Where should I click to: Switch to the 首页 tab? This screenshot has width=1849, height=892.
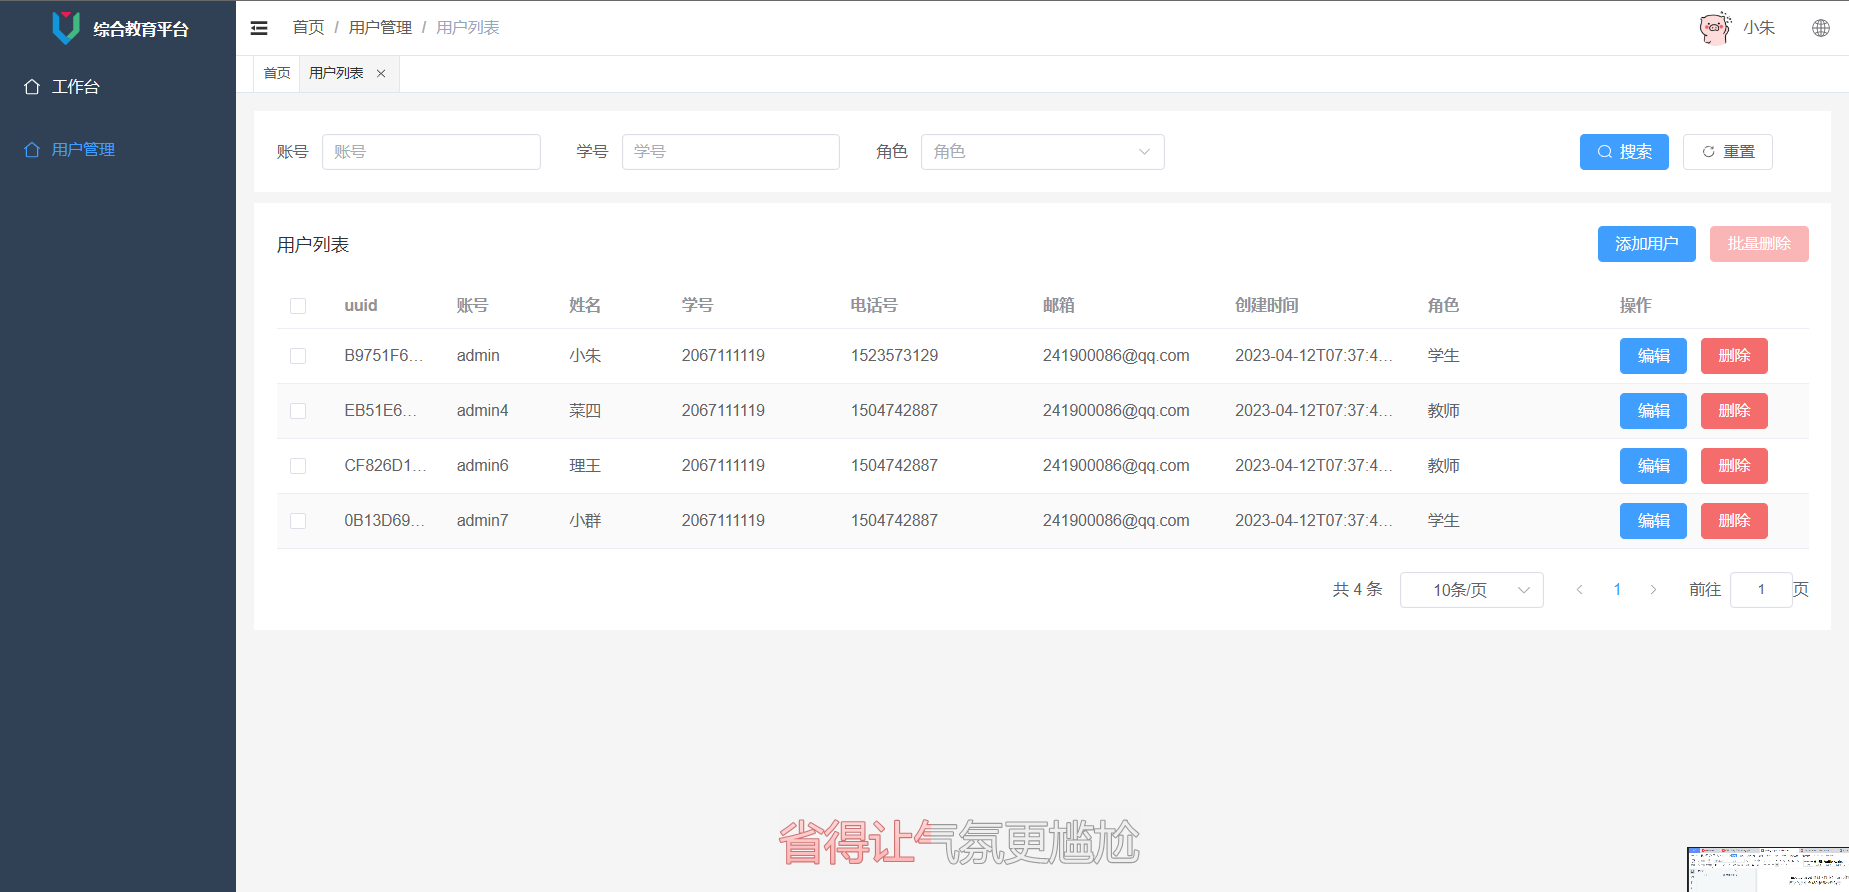[x=277, y=74]
